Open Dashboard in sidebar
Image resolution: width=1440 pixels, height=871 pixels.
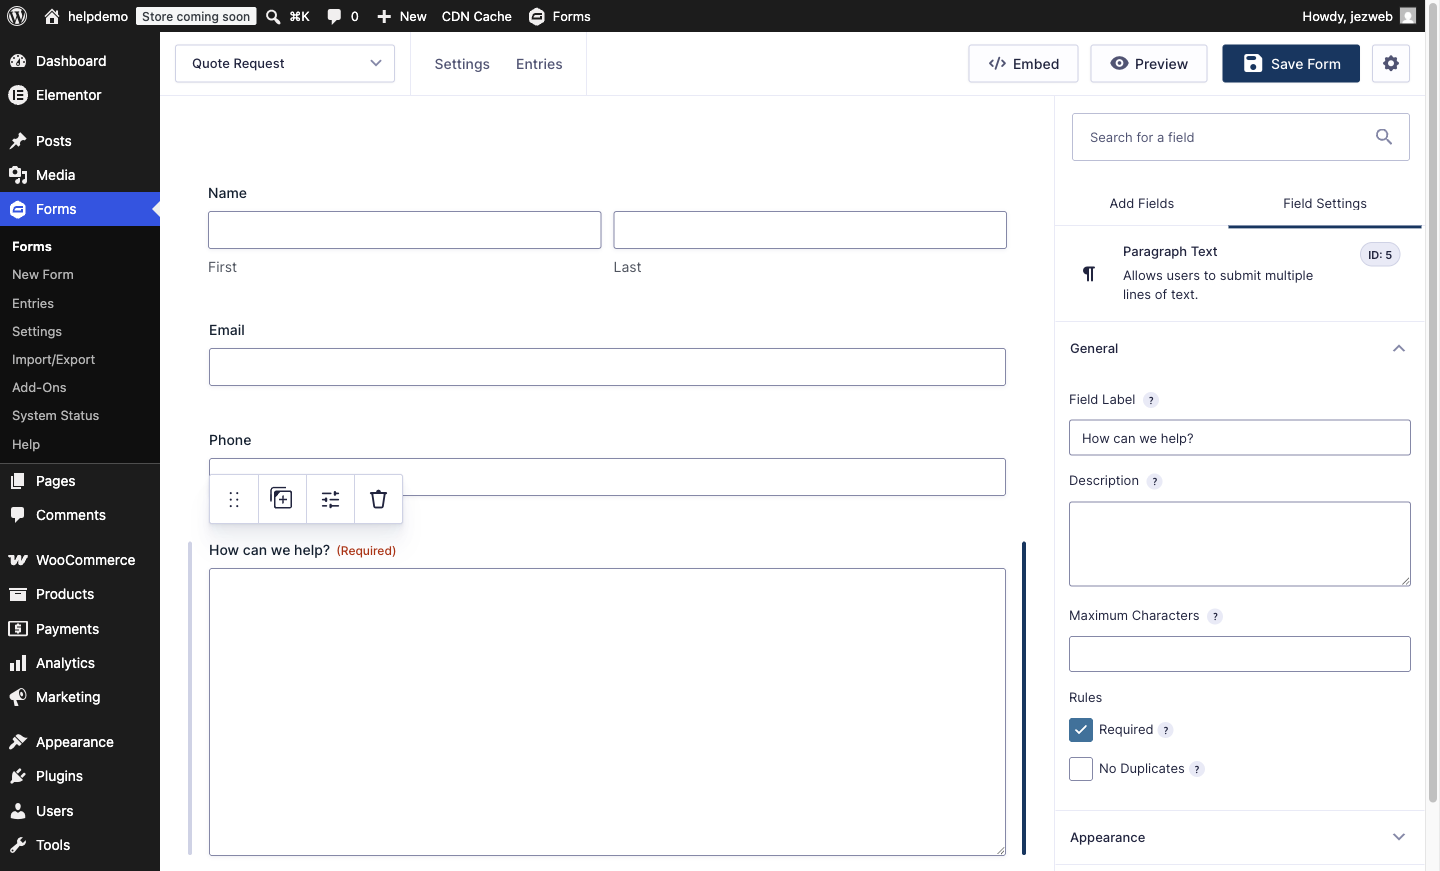click(80, 61)
